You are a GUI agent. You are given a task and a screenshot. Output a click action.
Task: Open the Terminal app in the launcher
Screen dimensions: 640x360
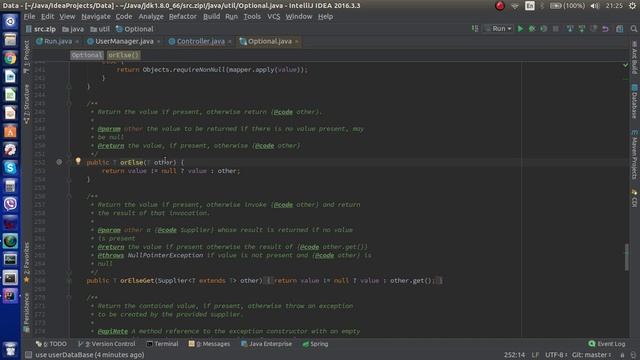[x=10, y=278]
